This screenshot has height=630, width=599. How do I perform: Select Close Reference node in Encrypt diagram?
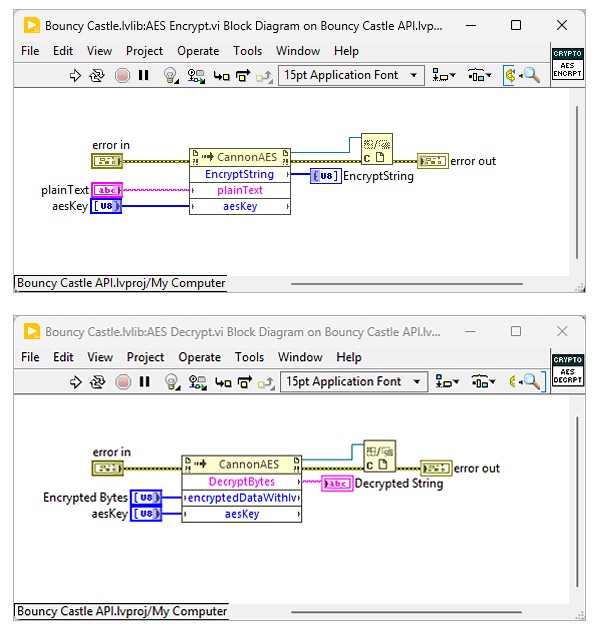coord(377,149)
